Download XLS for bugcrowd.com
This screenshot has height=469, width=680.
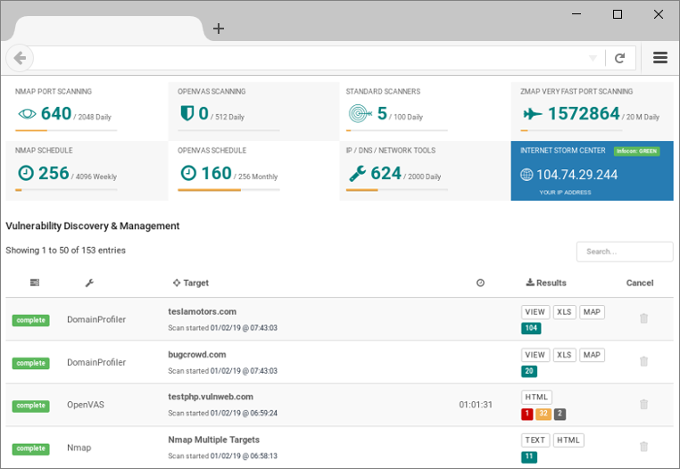coord(564,355)
